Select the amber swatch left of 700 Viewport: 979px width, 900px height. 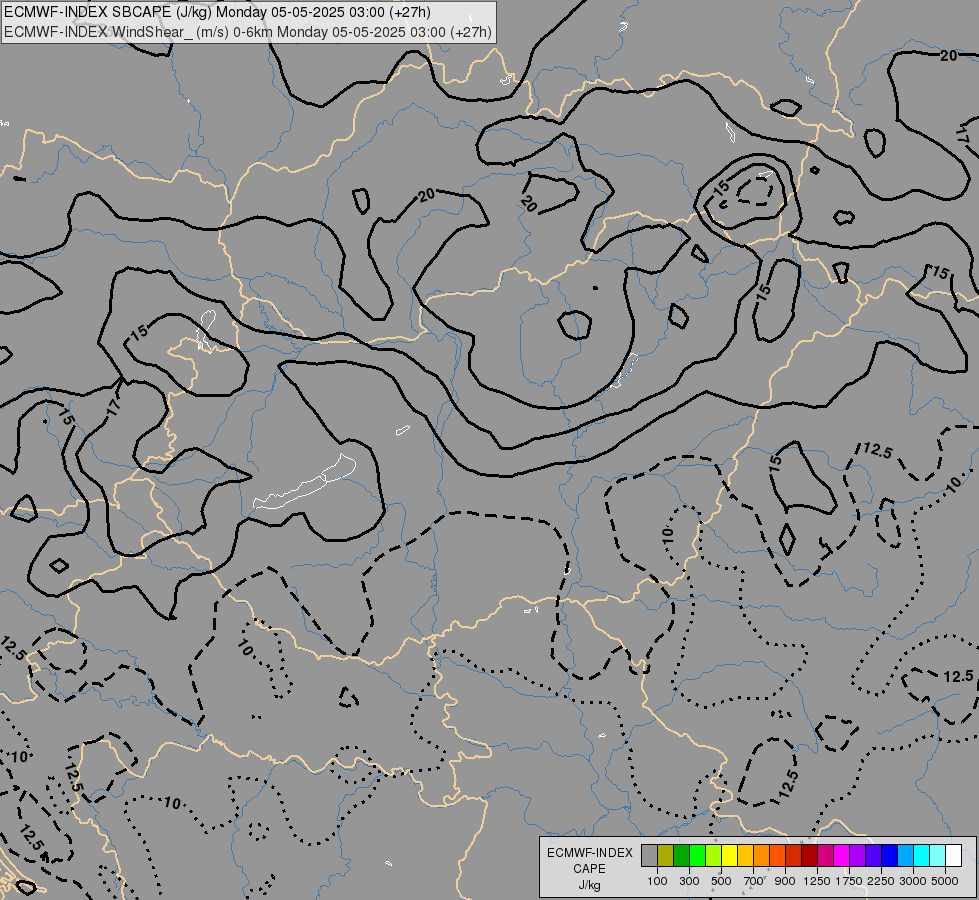745,856
